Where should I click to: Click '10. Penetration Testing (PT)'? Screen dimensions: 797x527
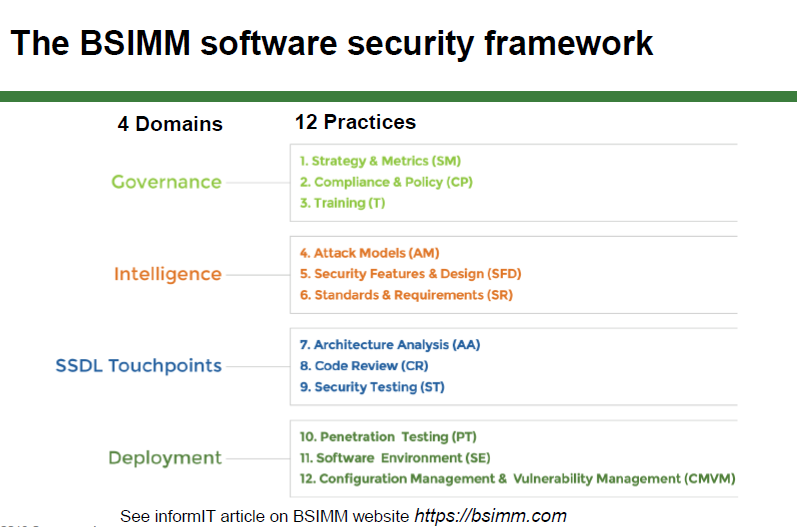pos(388,437)
